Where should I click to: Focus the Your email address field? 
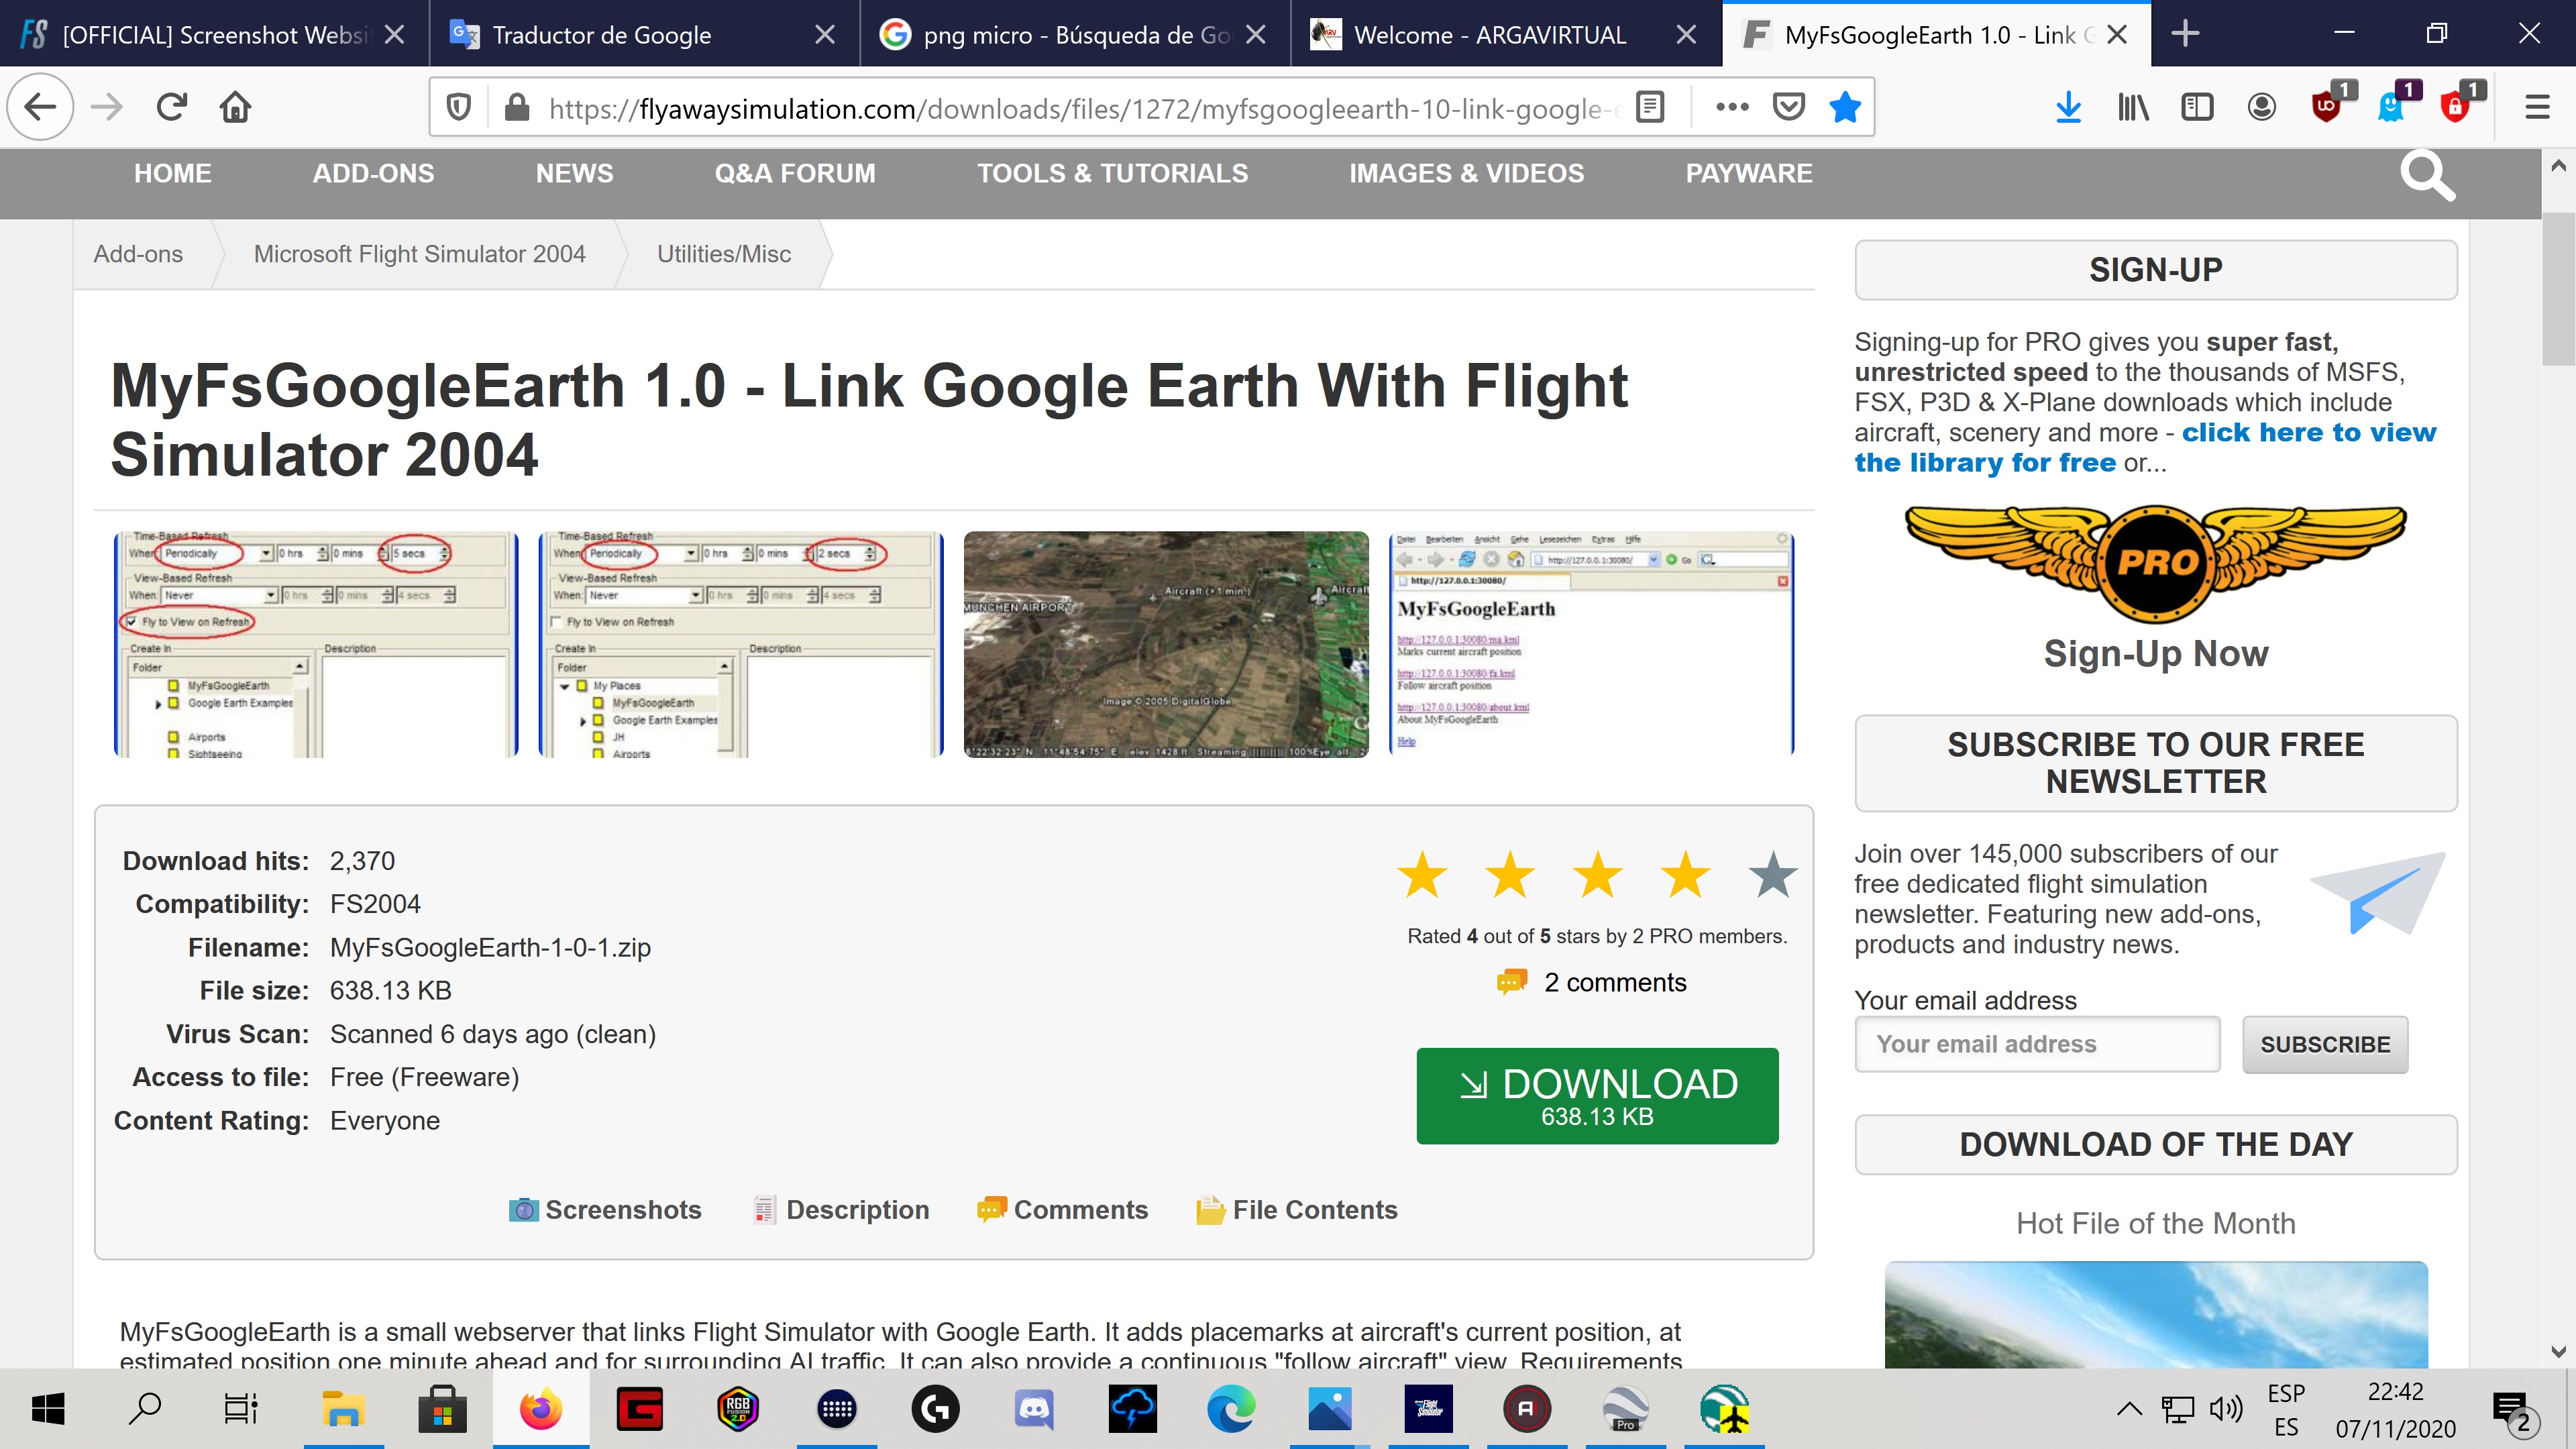pyautogui.click(x=2037, y=1044)
